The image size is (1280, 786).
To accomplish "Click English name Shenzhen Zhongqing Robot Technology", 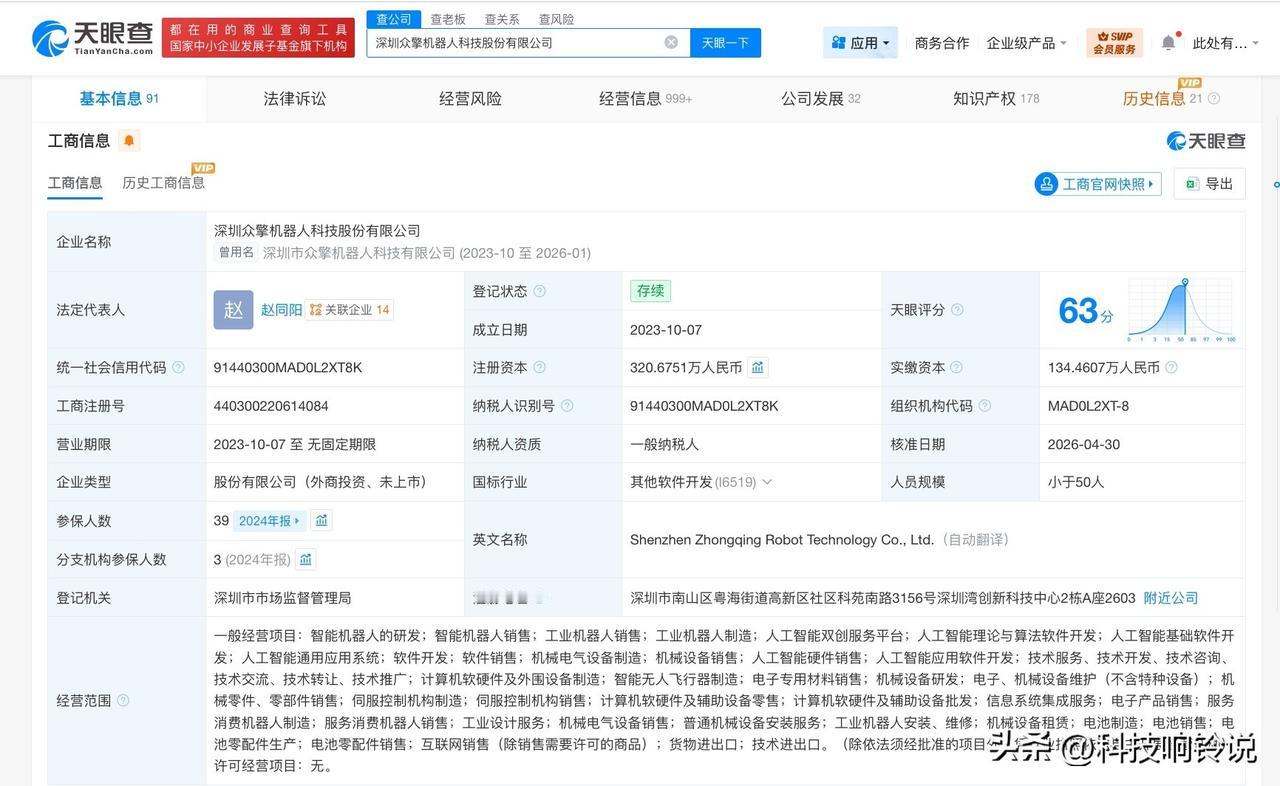I will click(782, 540).
